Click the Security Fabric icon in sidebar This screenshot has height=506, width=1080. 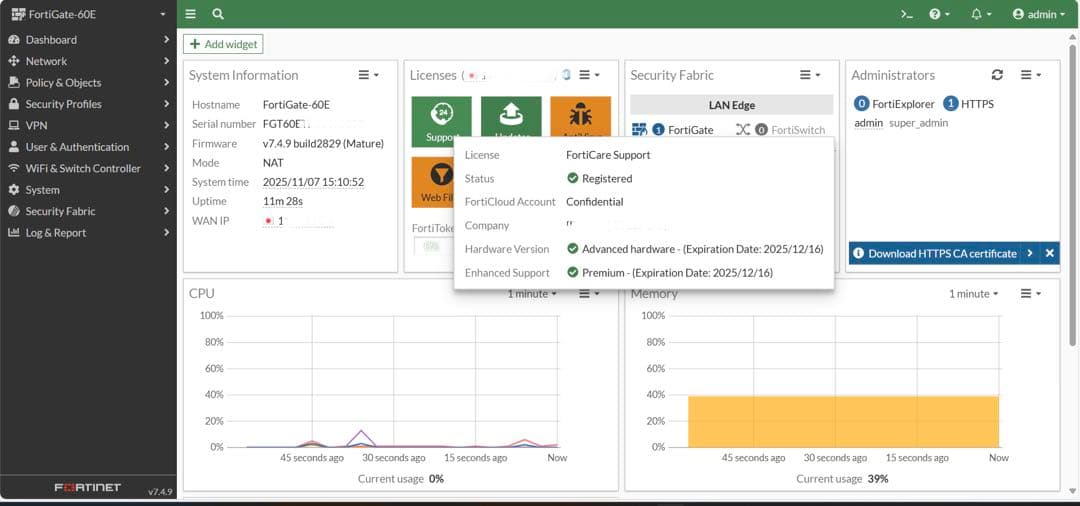(13, 211)
